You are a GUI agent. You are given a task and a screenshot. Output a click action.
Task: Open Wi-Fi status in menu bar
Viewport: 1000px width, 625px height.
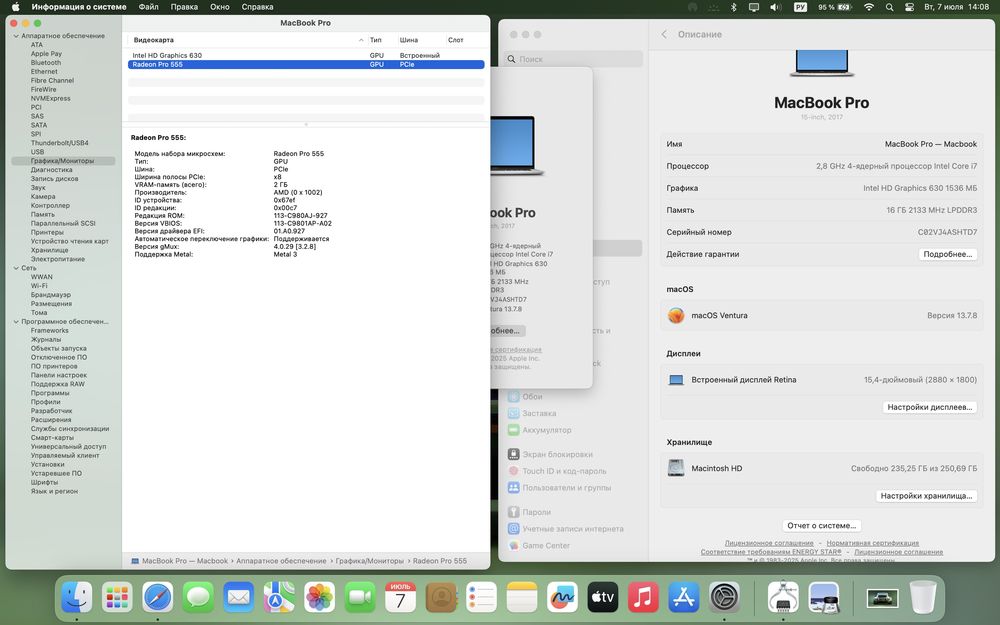pos(869,7)
